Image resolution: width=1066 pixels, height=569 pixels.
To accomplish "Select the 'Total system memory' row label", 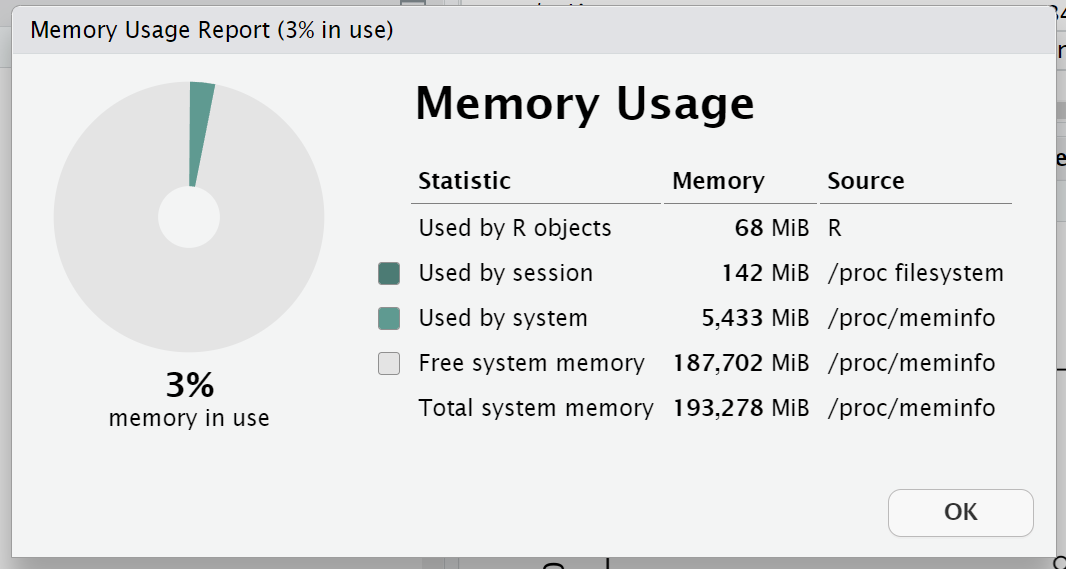I will (535, 408).
